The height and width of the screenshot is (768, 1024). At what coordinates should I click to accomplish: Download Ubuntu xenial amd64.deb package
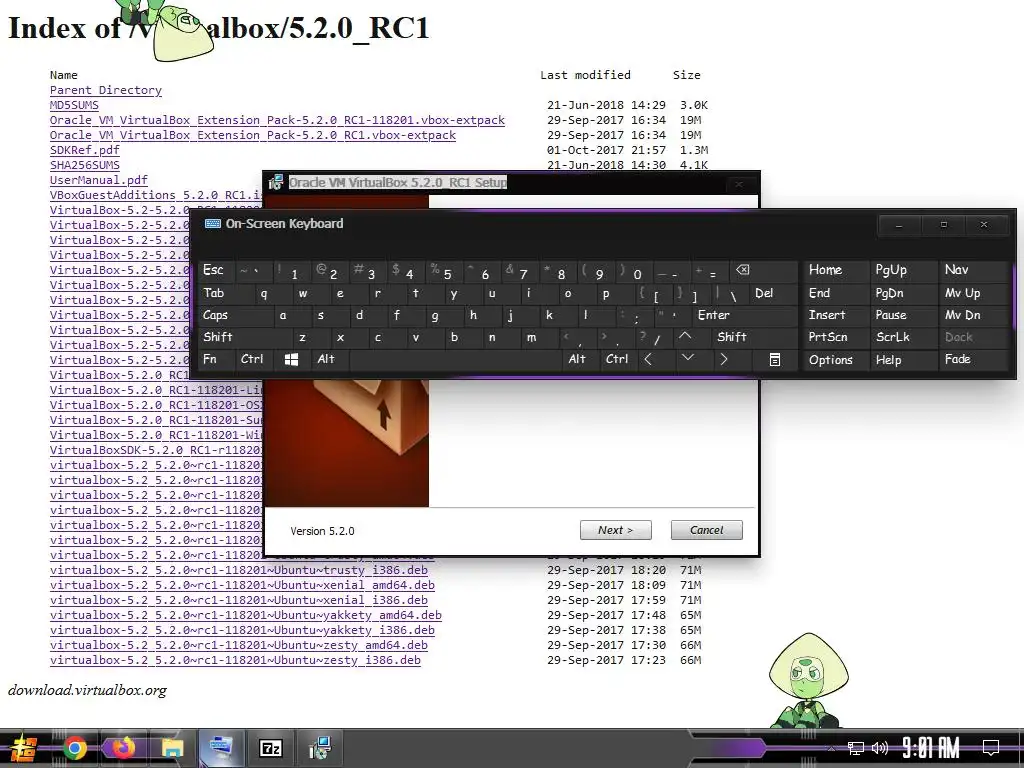coord(242,585)
